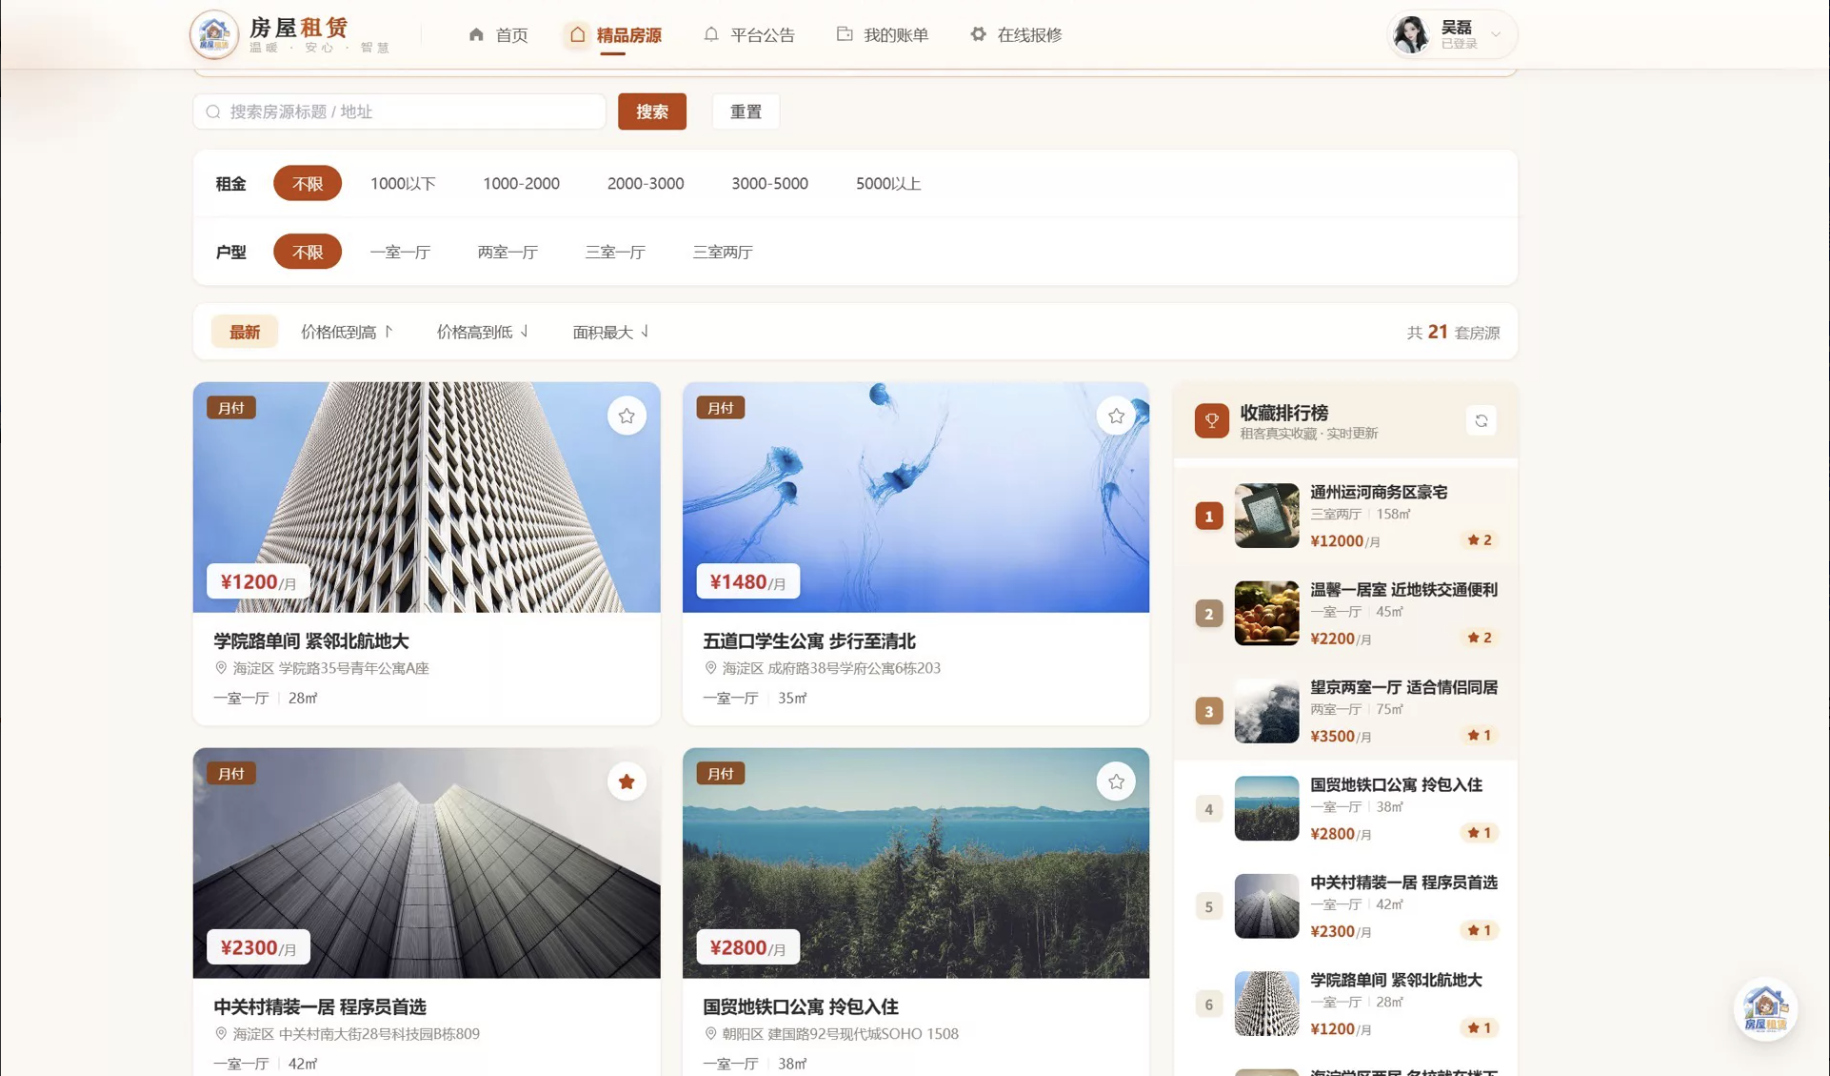Click the fruit thumbnail for 温馨一居室
1830x1076 pixels.
pyautogui.click(x=1267, y=614)
